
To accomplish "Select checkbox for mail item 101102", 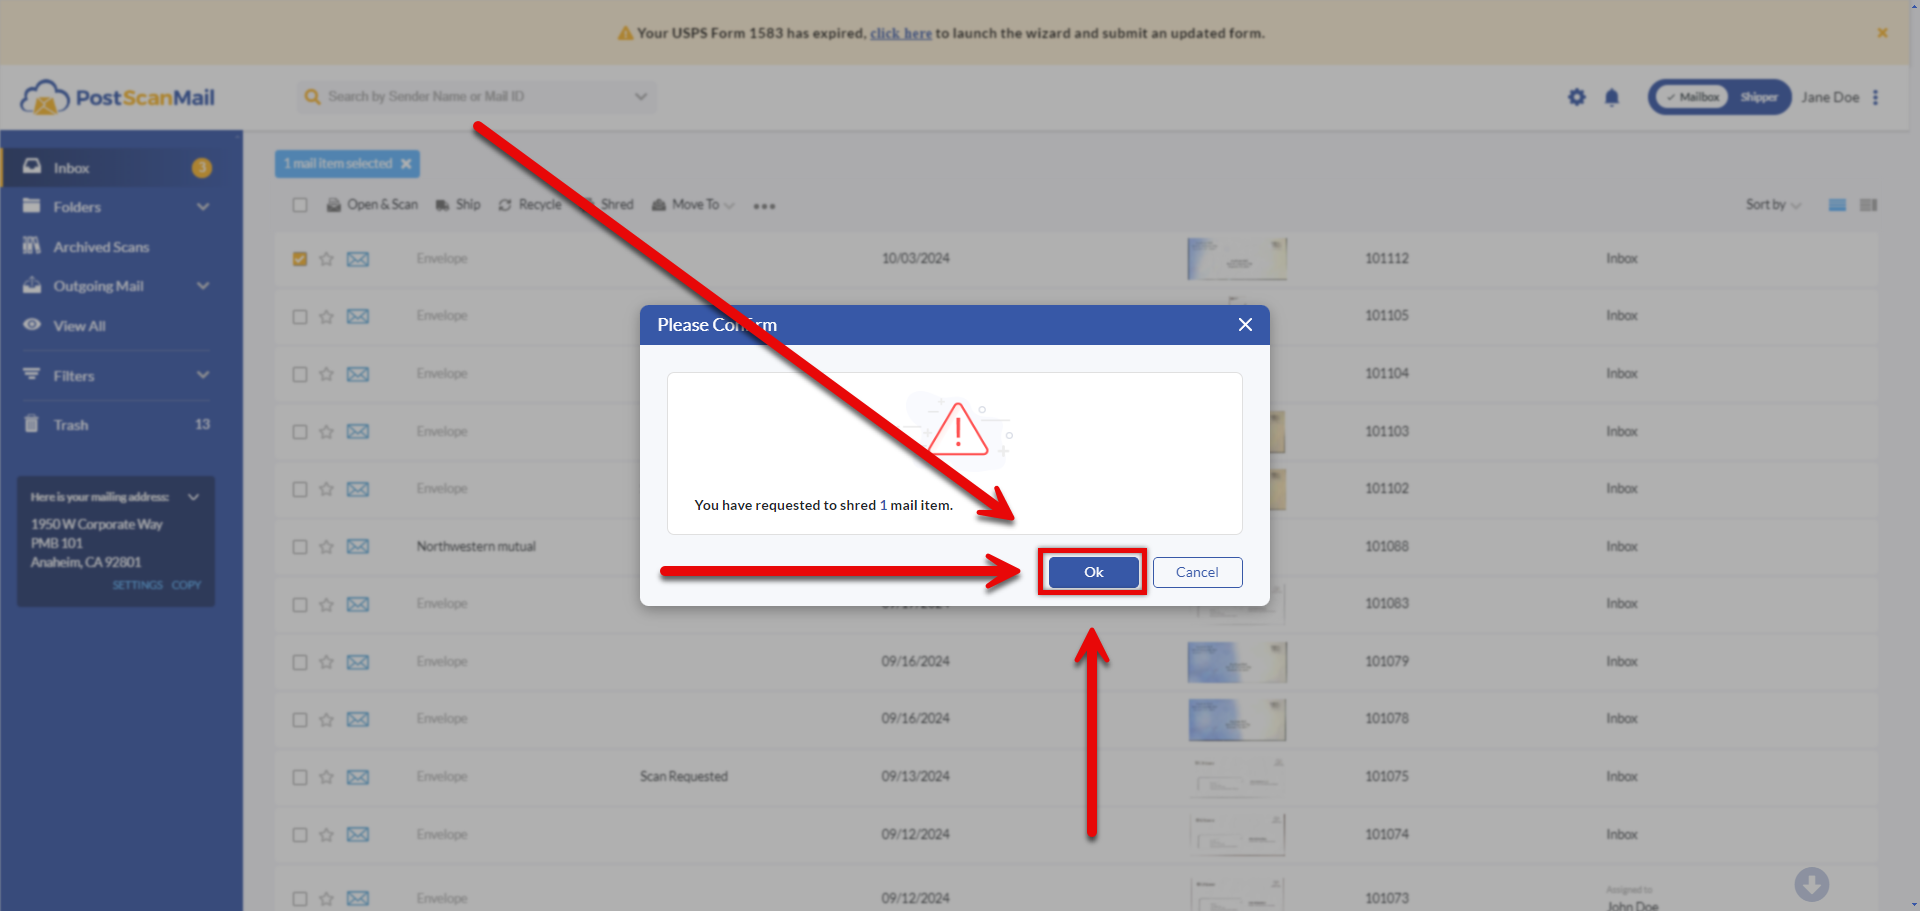I will 300,489.
